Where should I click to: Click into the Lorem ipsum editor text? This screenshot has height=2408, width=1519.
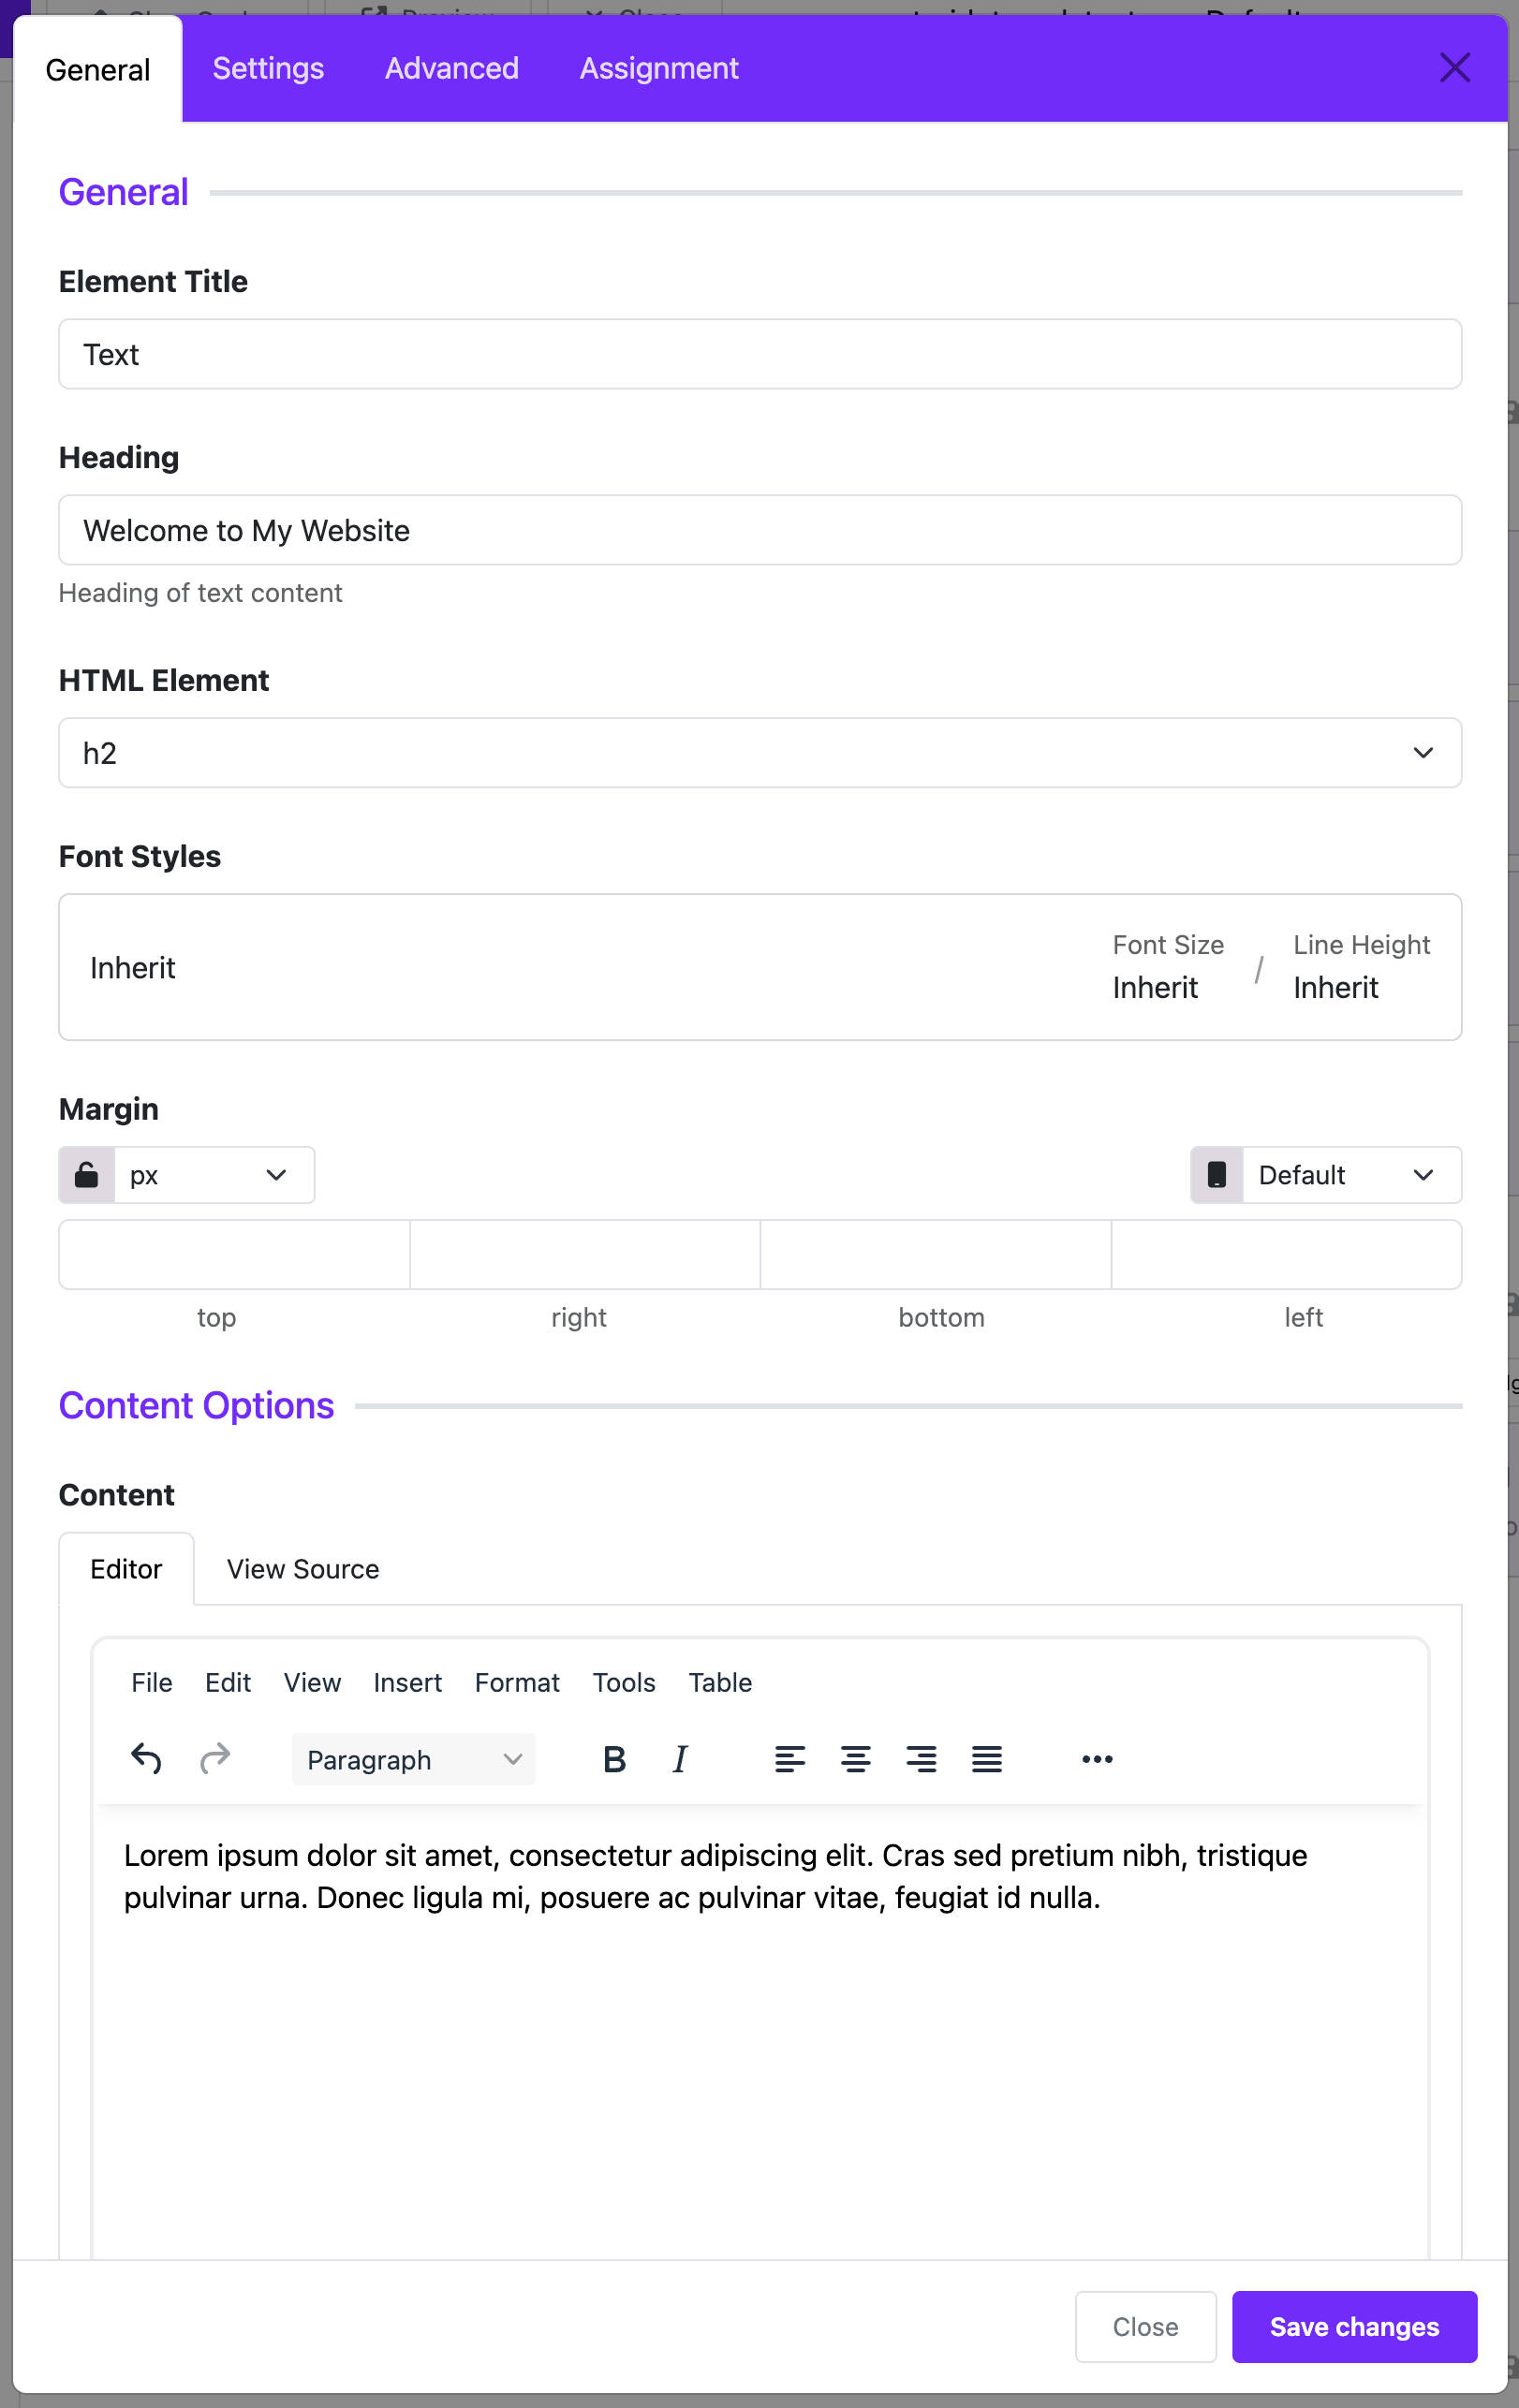(x=715, y=1877)
